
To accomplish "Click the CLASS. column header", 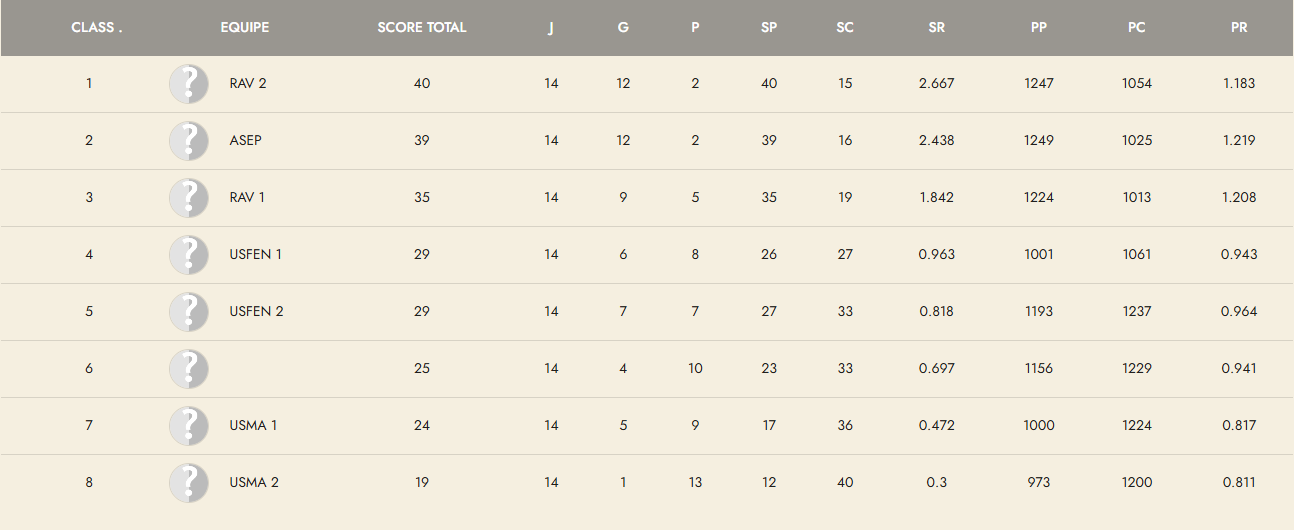I will pos(97,28).
